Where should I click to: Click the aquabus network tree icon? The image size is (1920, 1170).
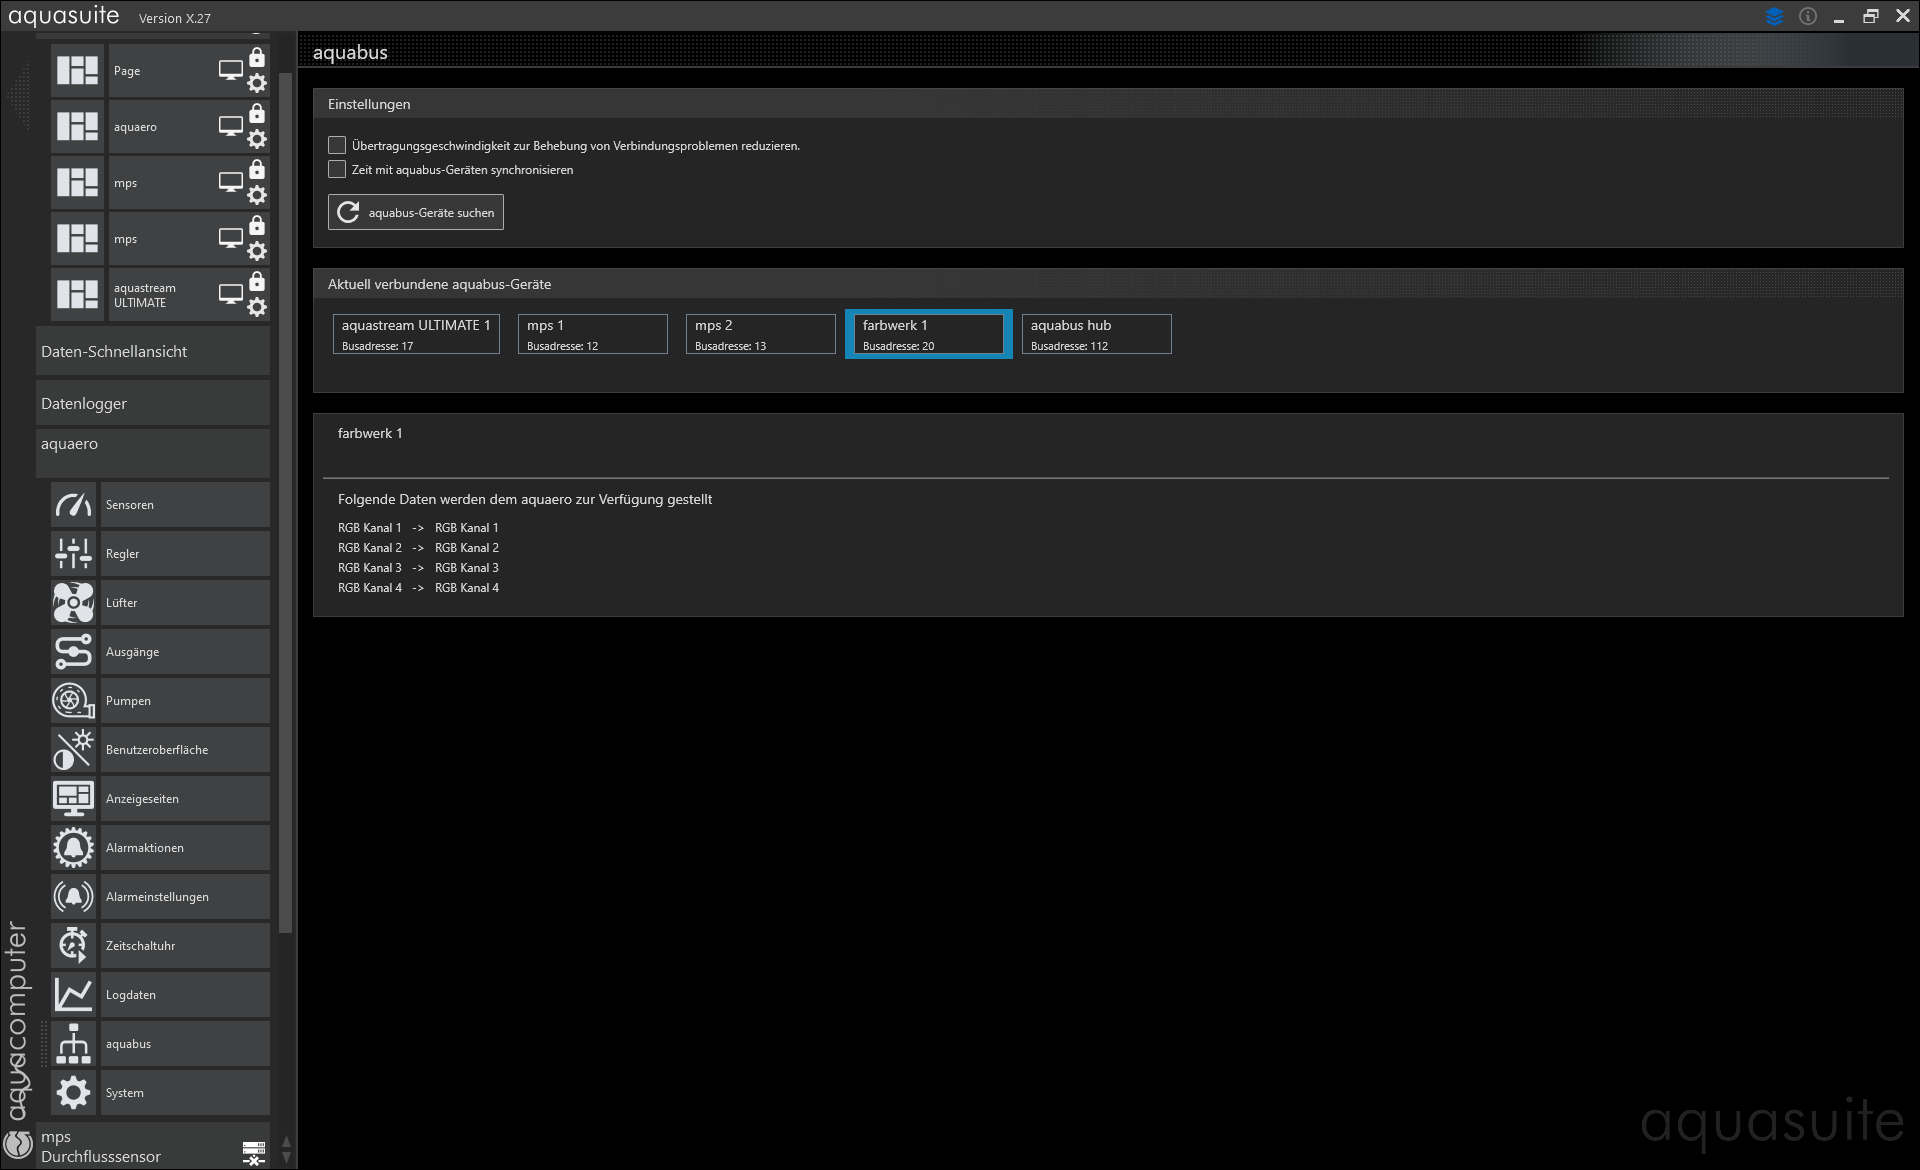tap(73, 1044)
